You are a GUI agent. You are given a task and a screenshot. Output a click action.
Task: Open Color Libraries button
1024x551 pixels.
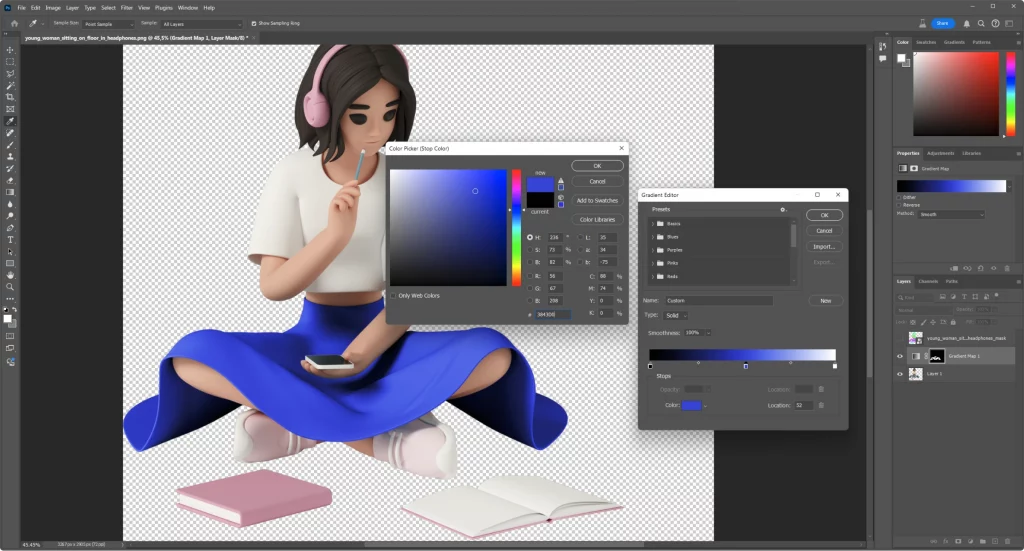pyautogui.click(x=597, y=219)
